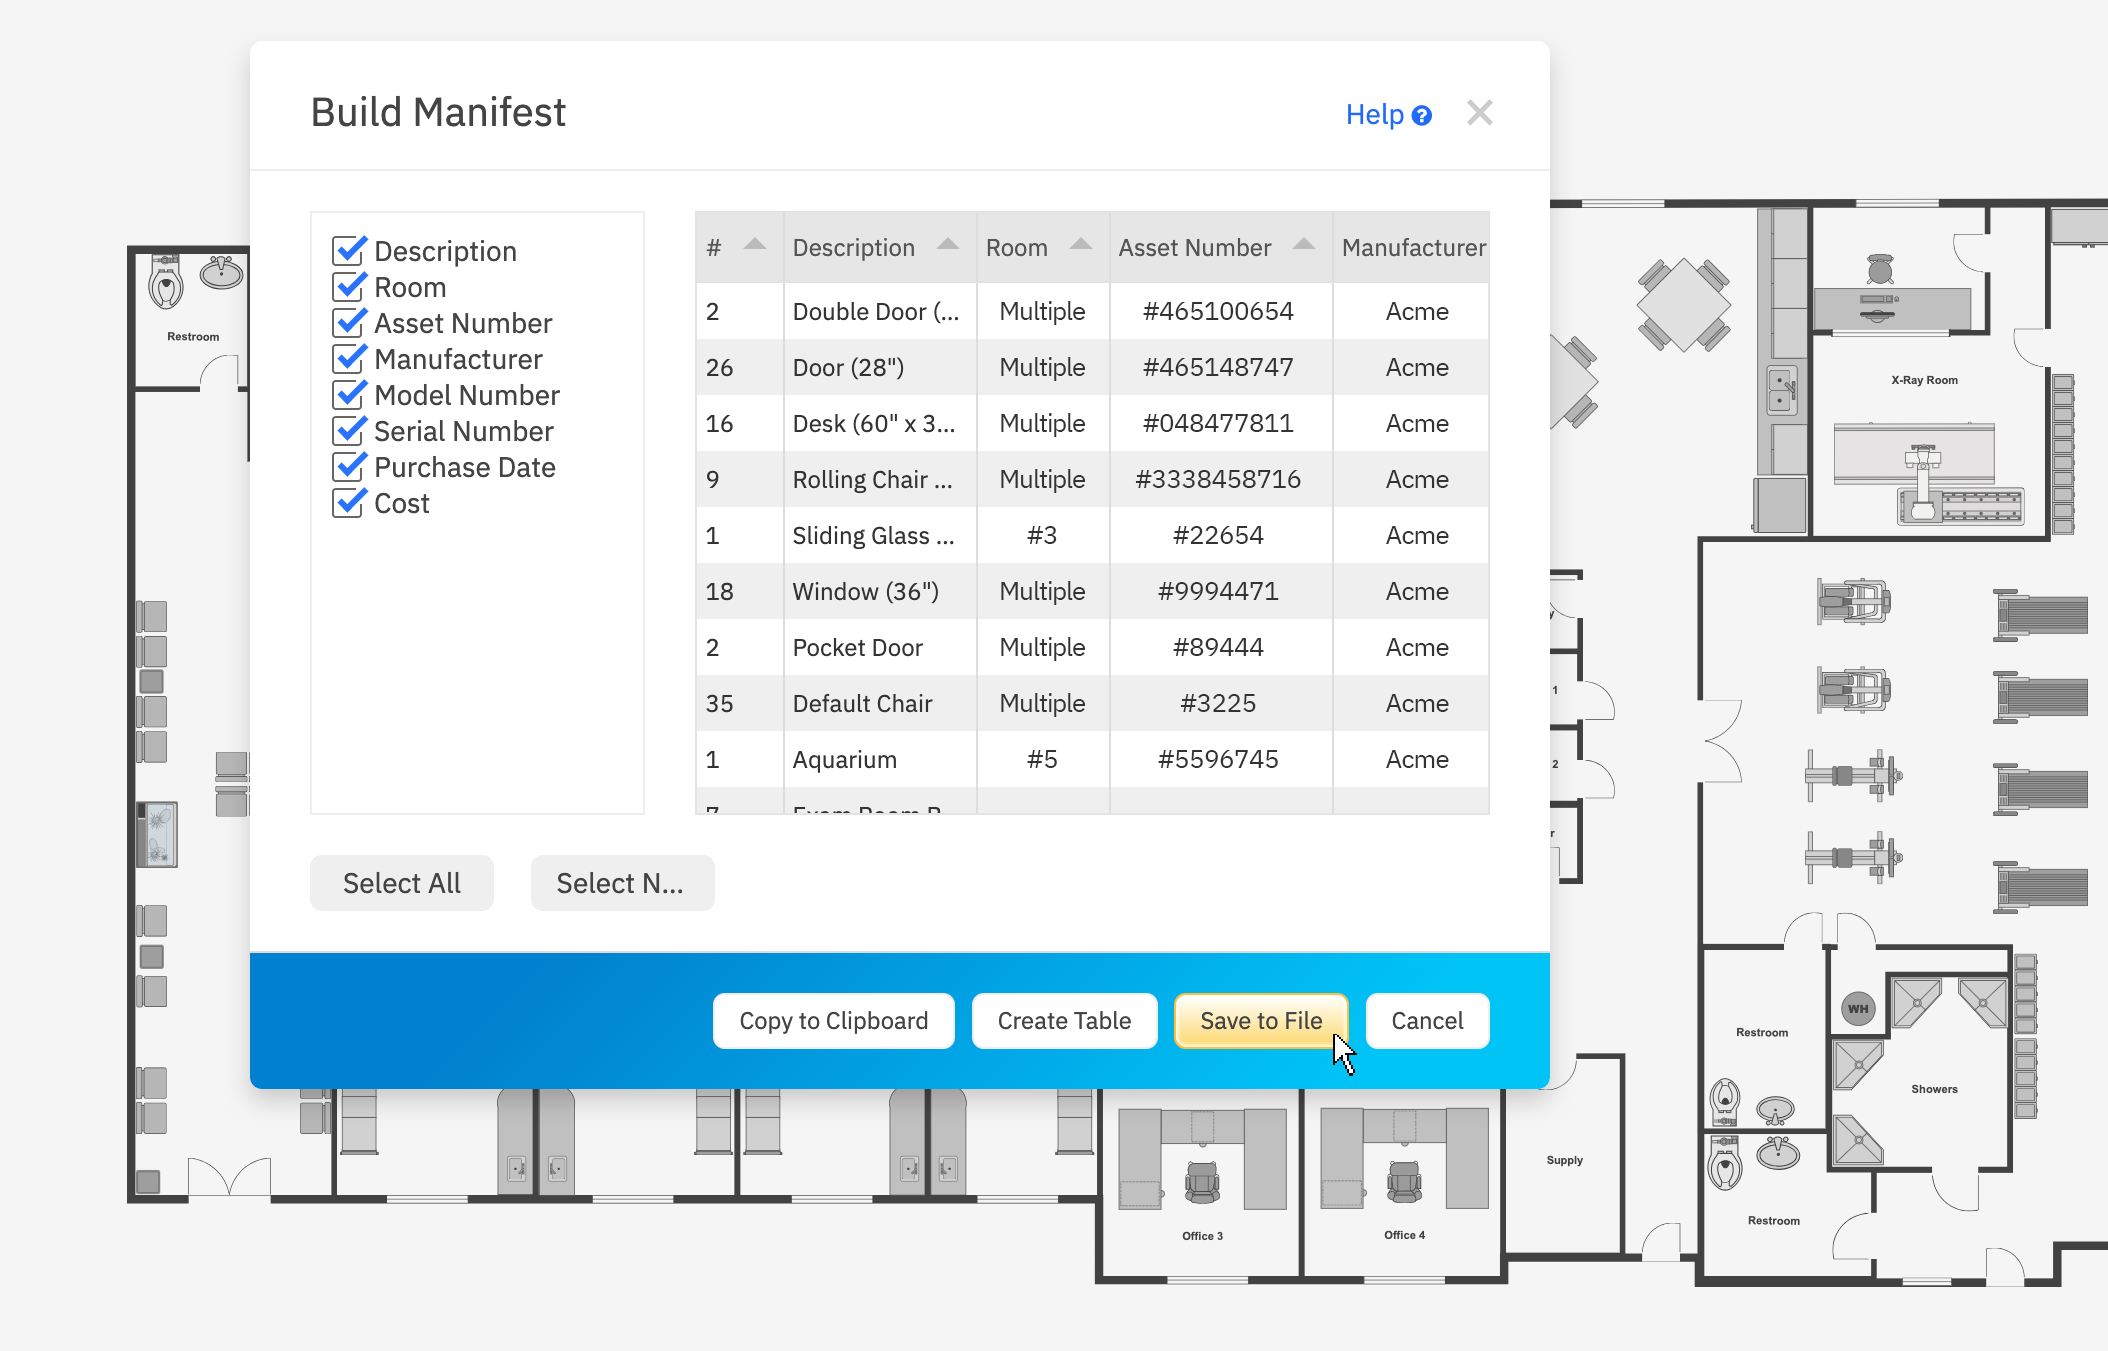2108x1351 pixels.
Task: Sort by the Description column arrow
Action: pos(948,245)
